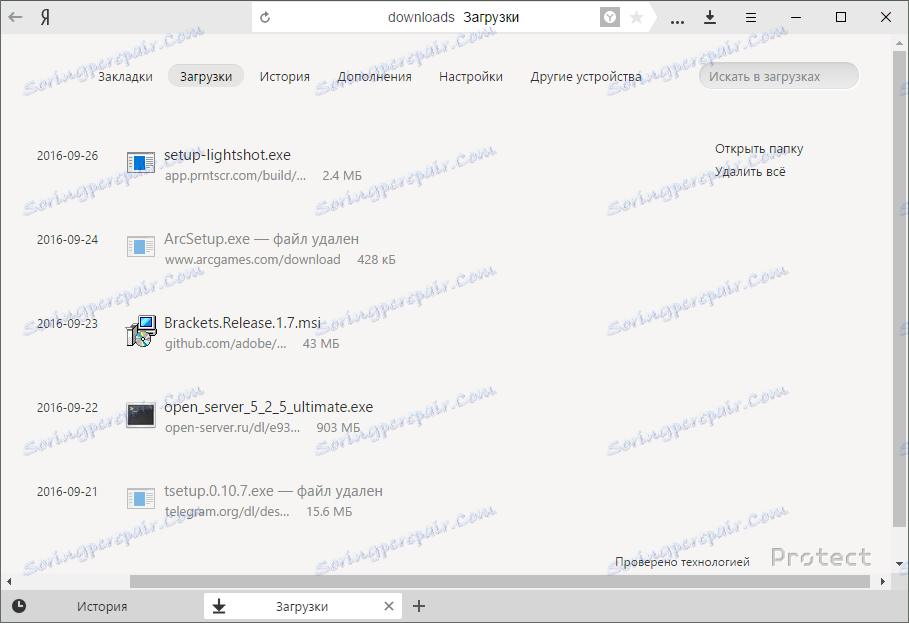Click open-server.ru/dl/e93... source URL
This screenshot has width=909, height=624.
tap(232, 428)
